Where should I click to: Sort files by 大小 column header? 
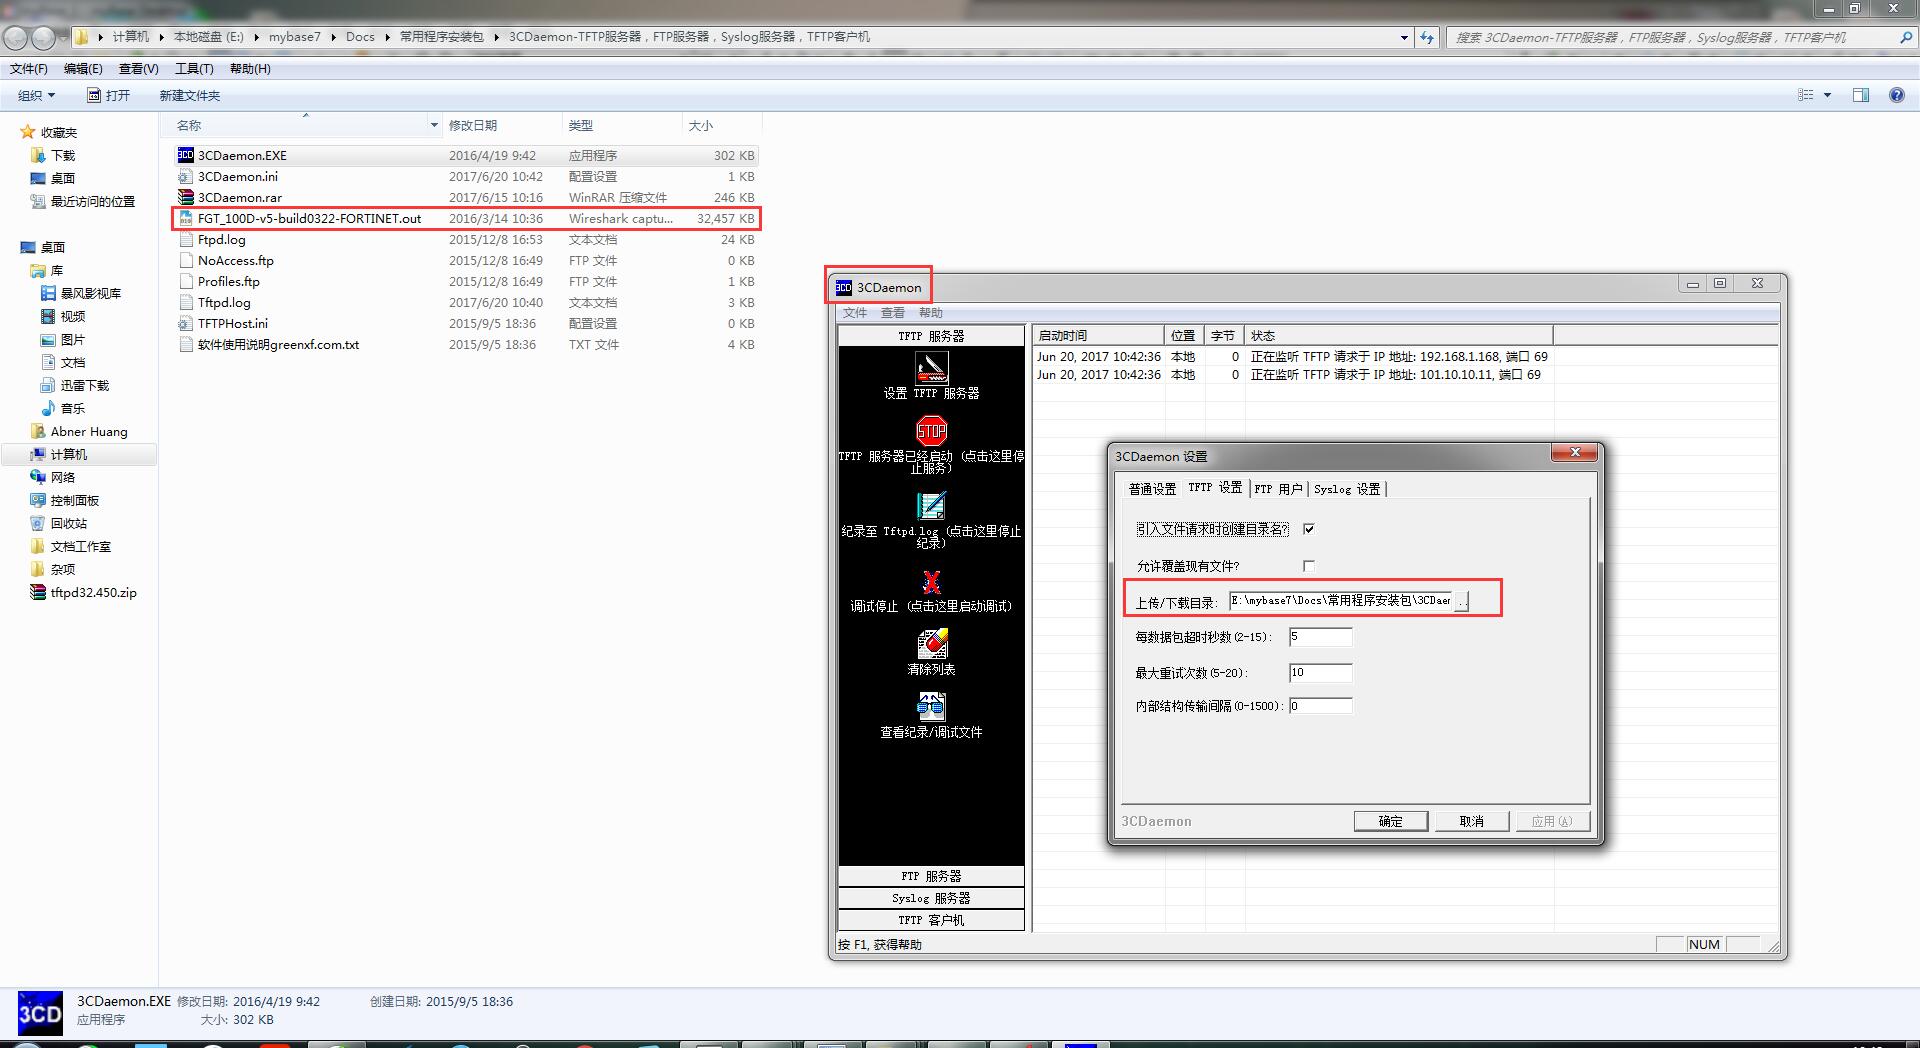721,125
